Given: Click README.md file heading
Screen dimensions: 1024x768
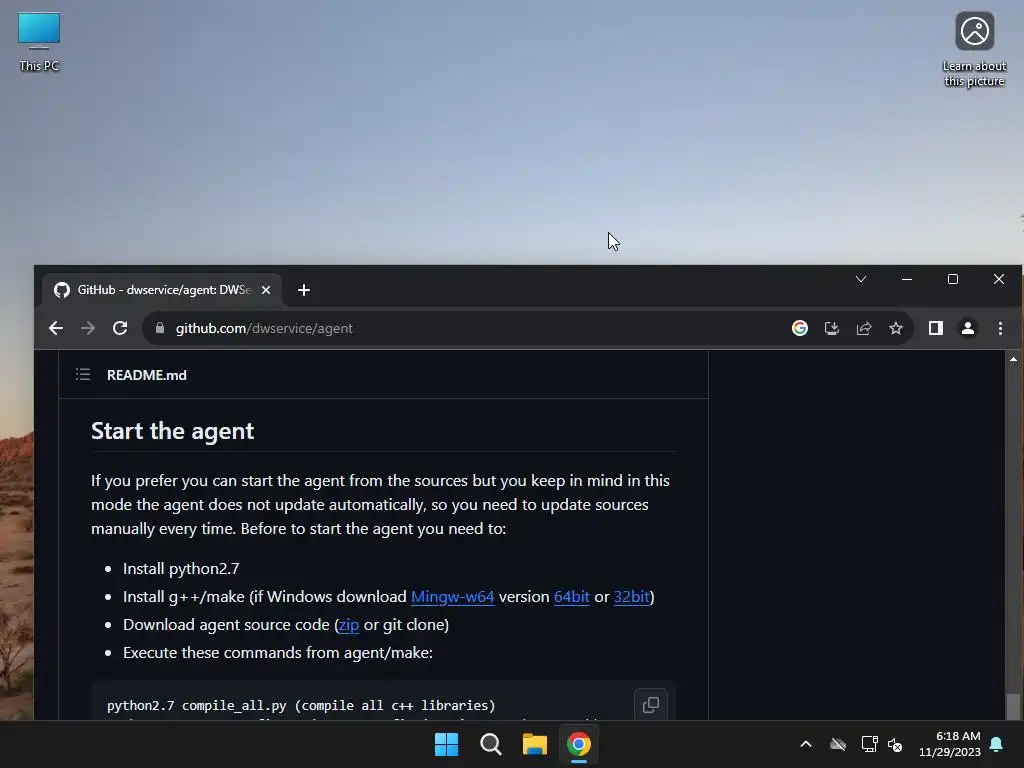Looking at the screenshot, I should [x=146, y=375].
